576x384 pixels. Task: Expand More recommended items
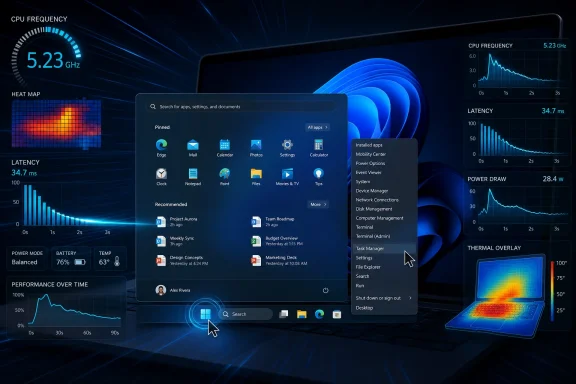318,204
